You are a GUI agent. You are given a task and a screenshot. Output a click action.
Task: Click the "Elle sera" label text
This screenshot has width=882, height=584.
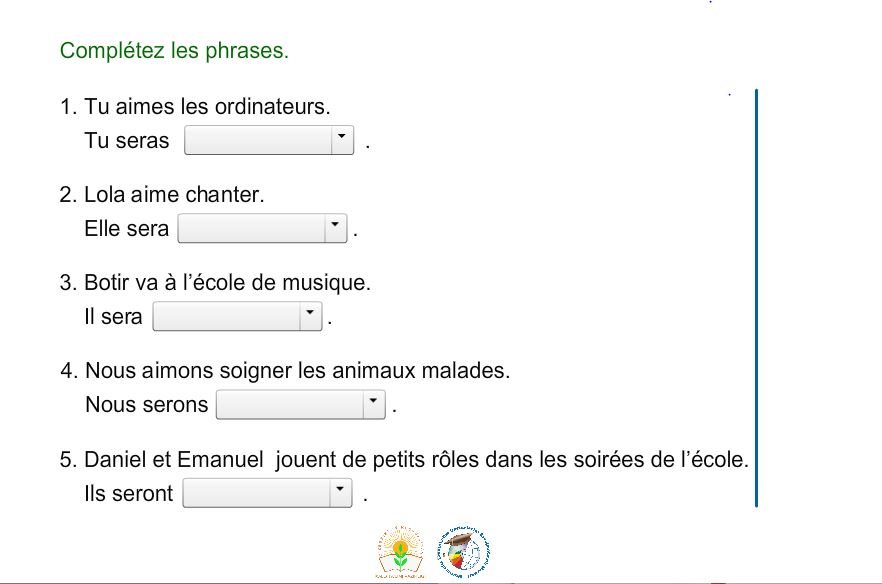pyautogui.click(x=127, y=229)
